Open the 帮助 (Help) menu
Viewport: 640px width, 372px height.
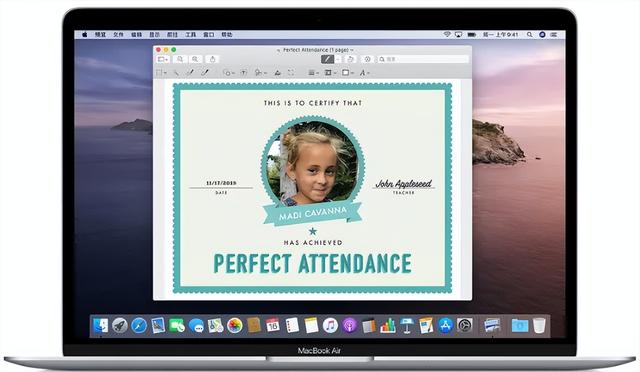coord(227,35)
